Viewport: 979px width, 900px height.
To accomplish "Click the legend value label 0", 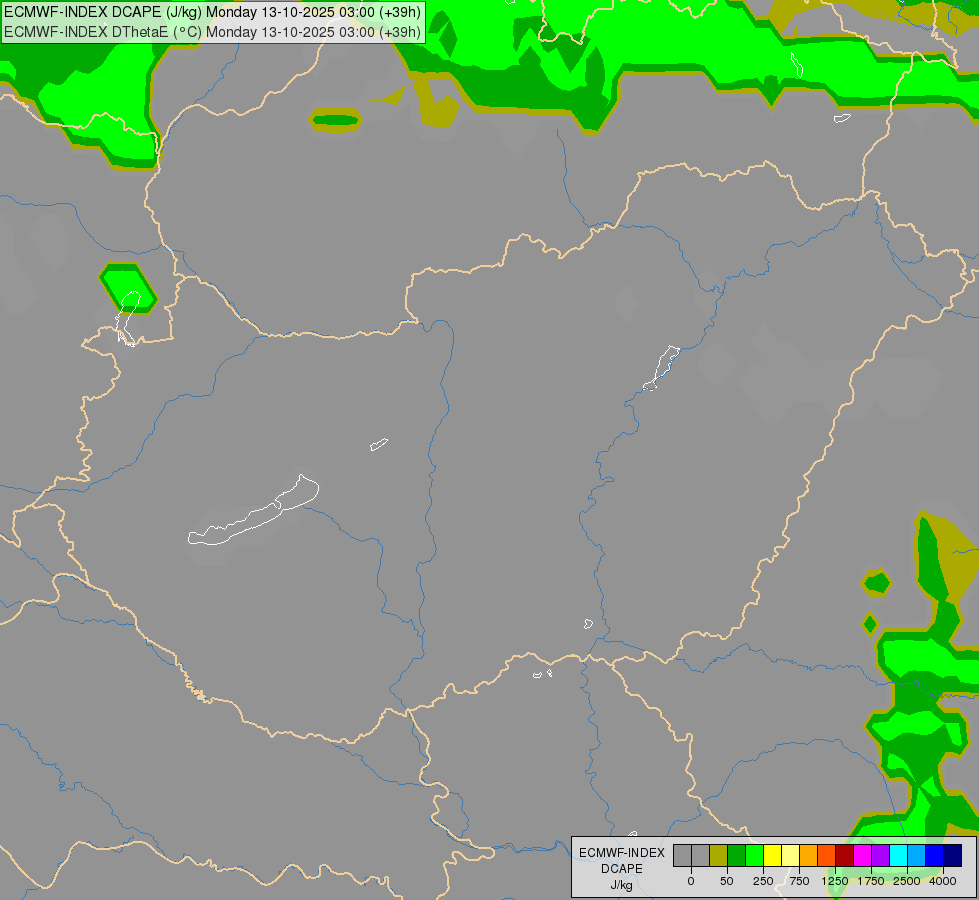I will click(x=691, y=881).
